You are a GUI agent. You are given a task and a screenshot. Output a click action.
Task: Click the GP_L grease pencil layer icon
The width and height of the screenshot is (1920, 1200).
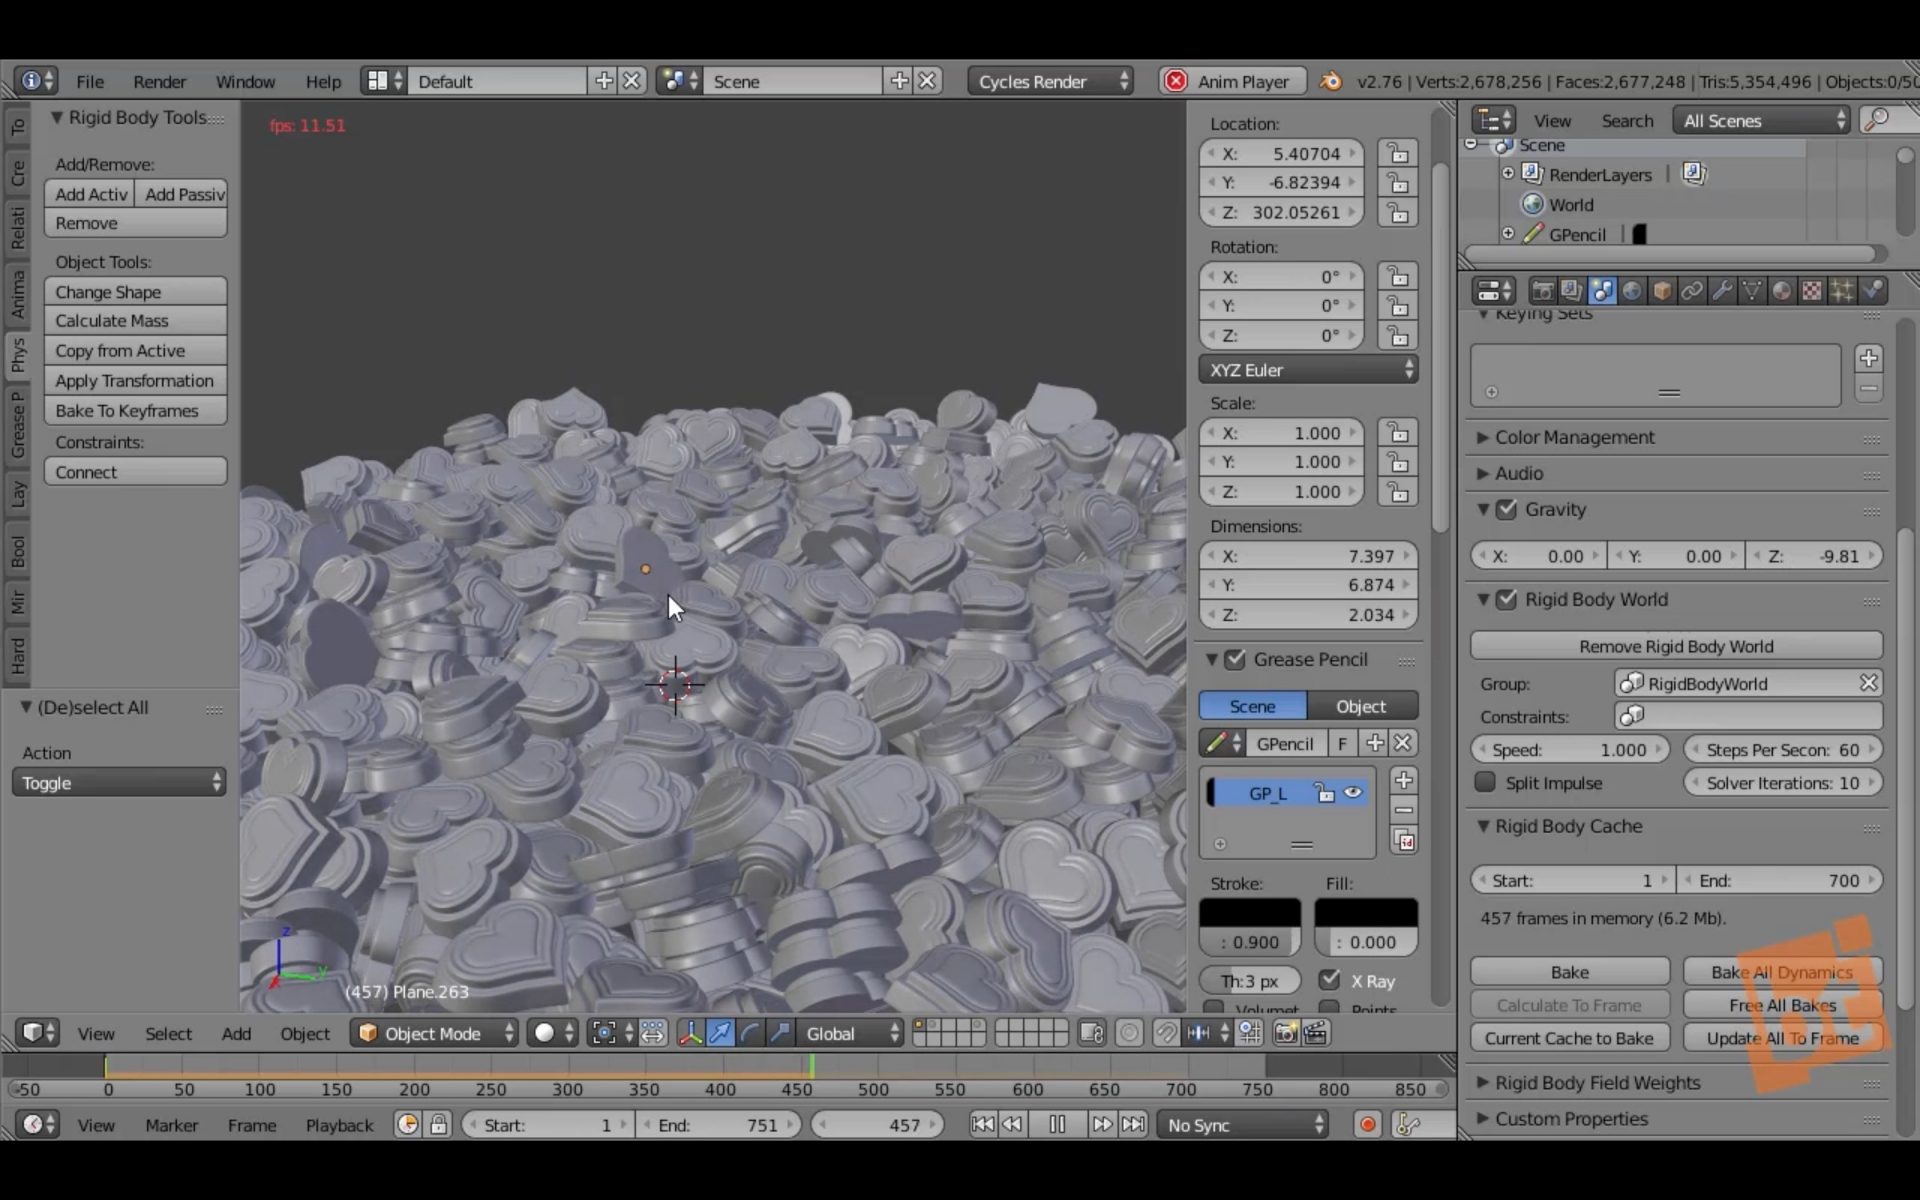click(x=1219, y=791)
